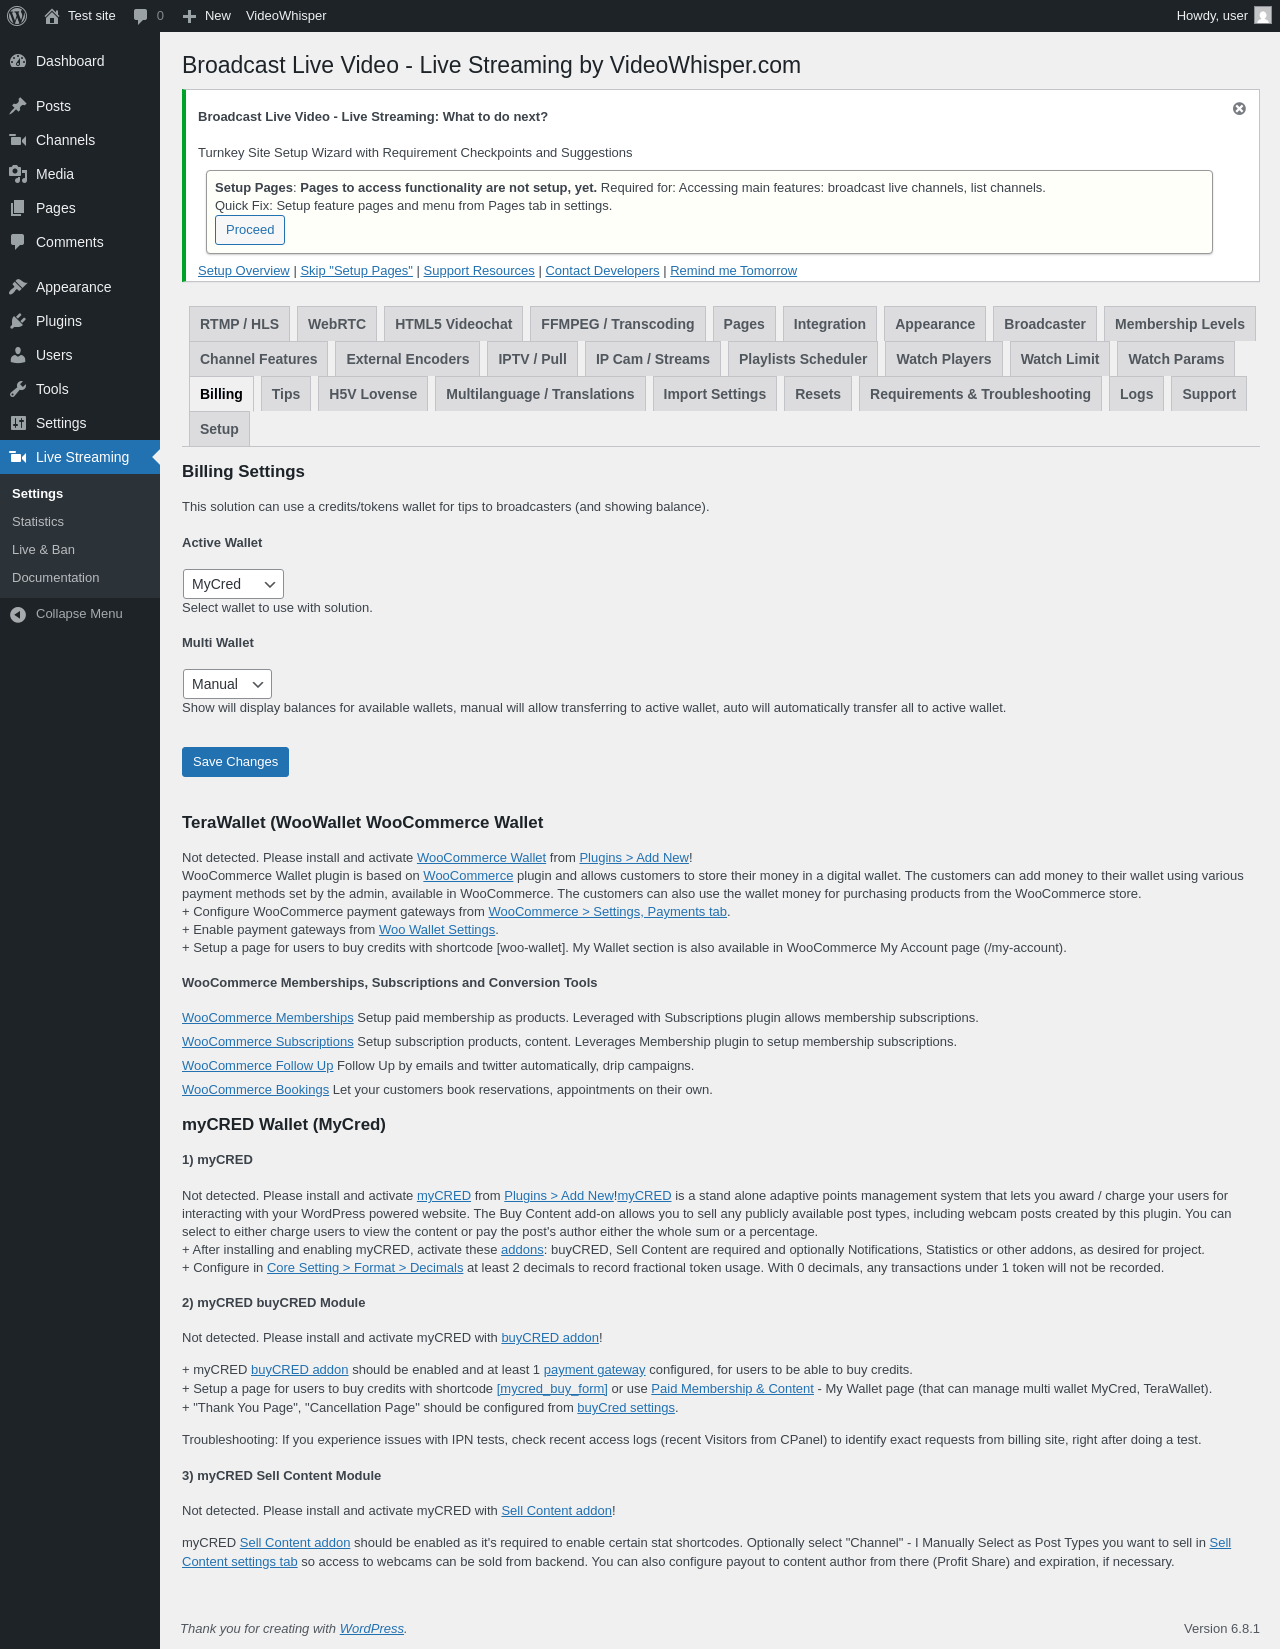Open the Documentation submenu item
Viewport: 1280px width, 1649px height.
pos(56,578)
